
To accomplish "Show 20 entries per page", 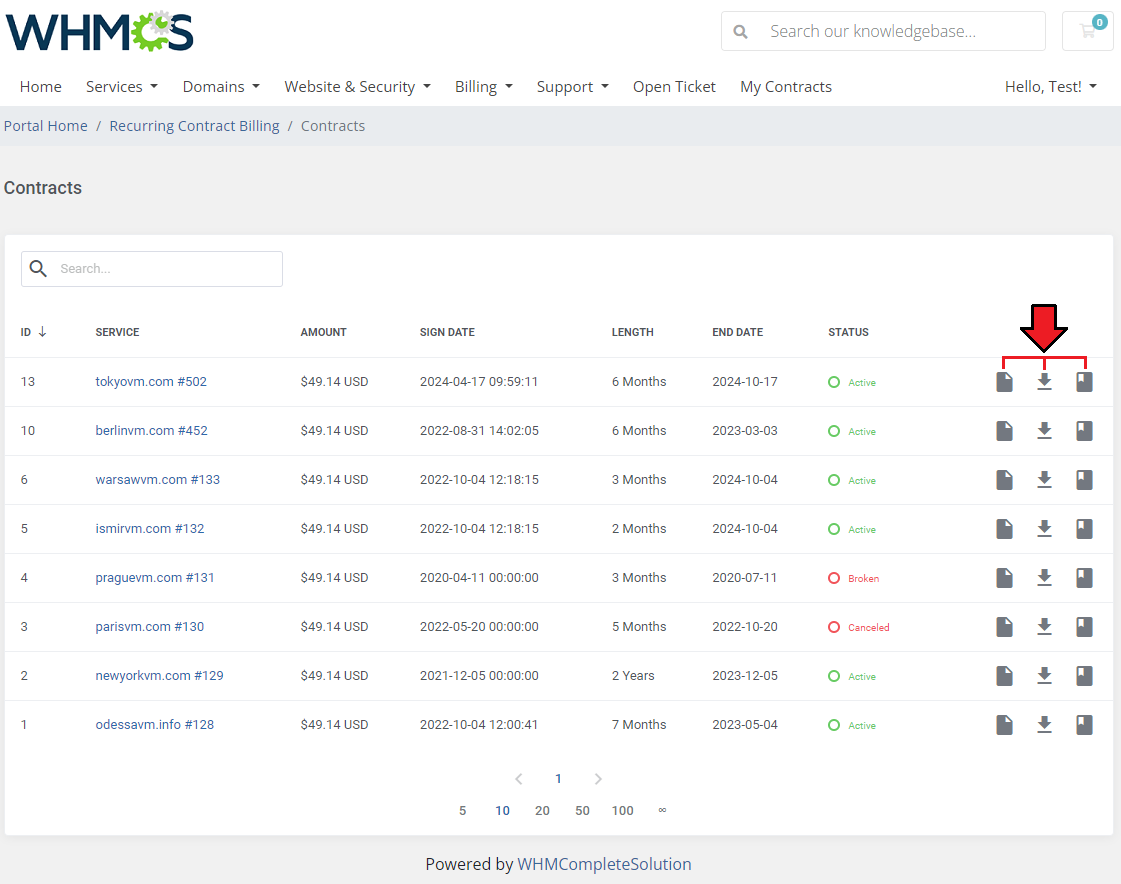I will pyautogui.click(x=542, y=810).
